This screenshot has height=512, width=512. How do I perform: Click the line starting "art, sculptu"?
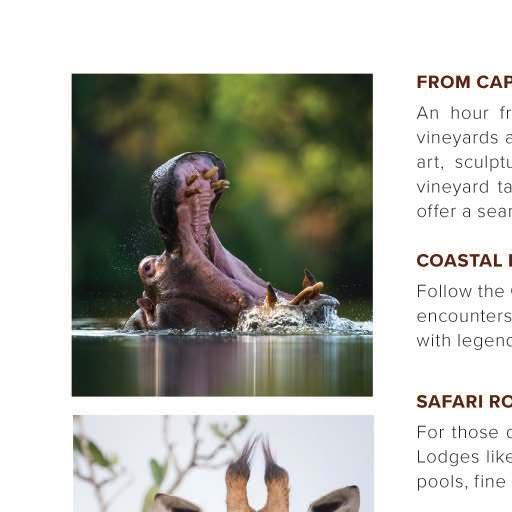[464, 162]
